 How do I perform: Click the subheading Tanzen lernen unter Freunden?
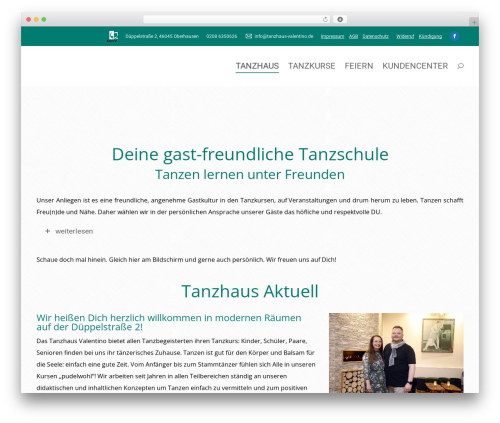point(250,174)
